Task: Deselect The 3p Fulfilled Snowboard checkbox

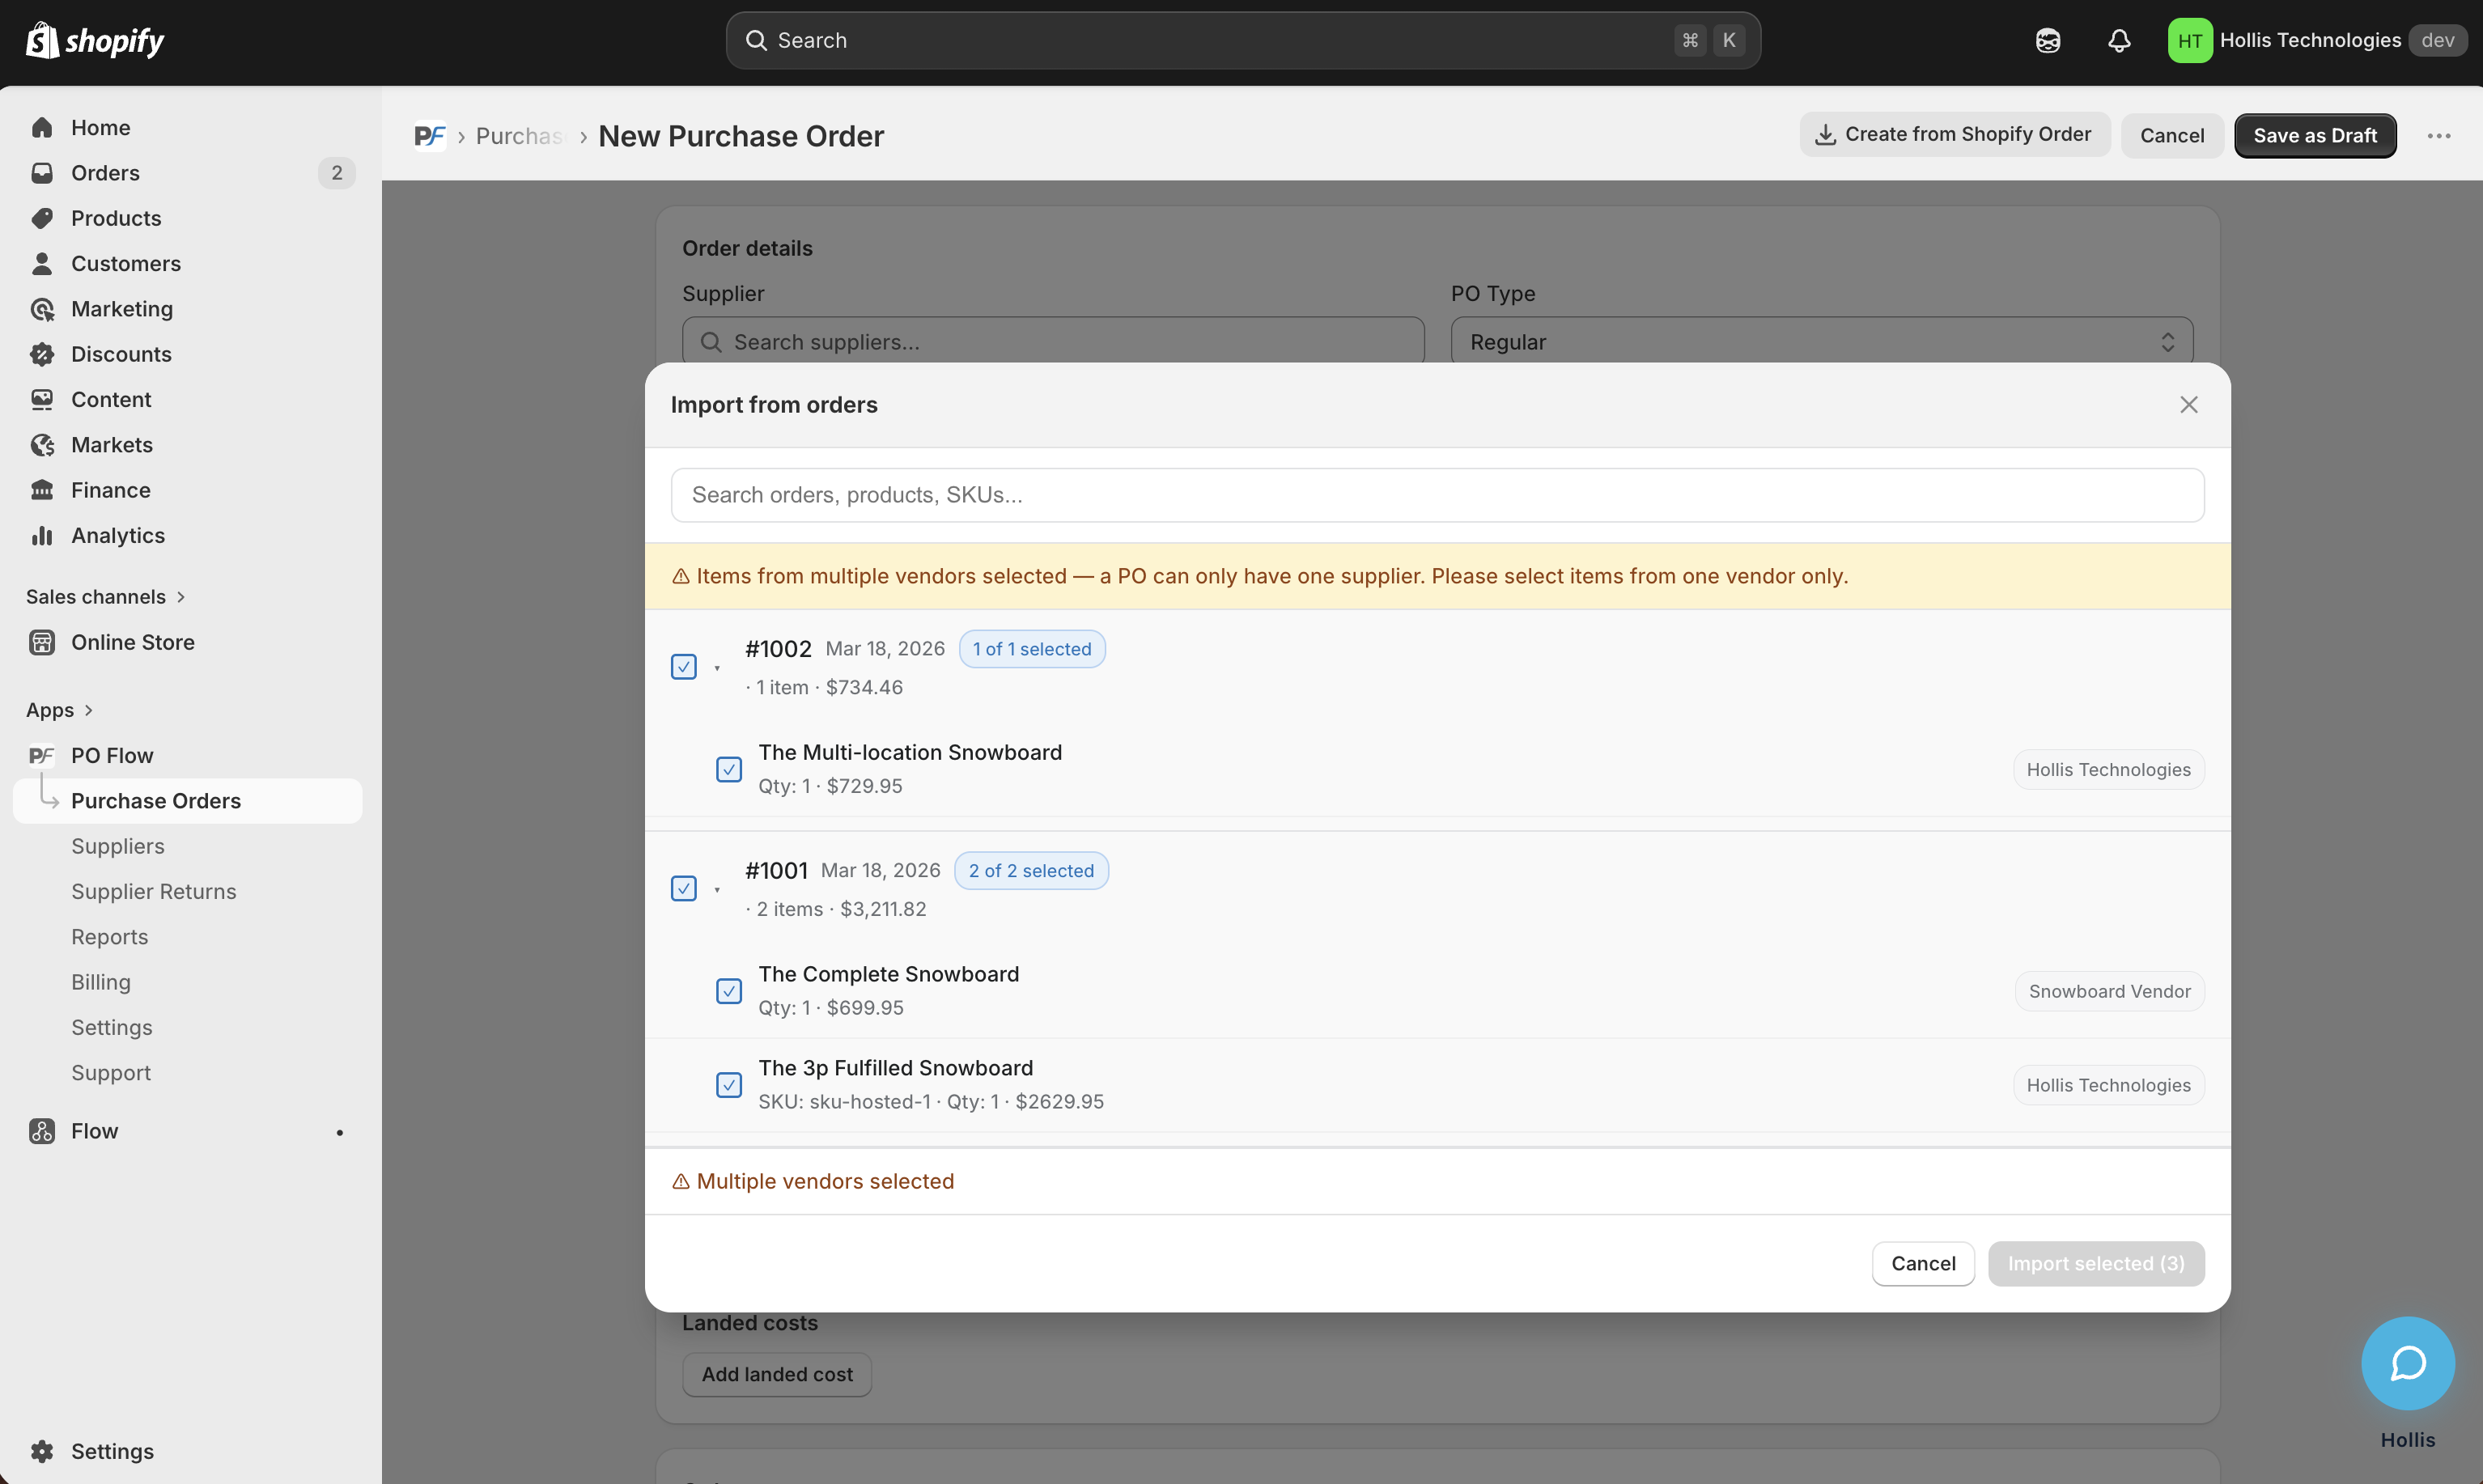Action: pos(729,1085)
